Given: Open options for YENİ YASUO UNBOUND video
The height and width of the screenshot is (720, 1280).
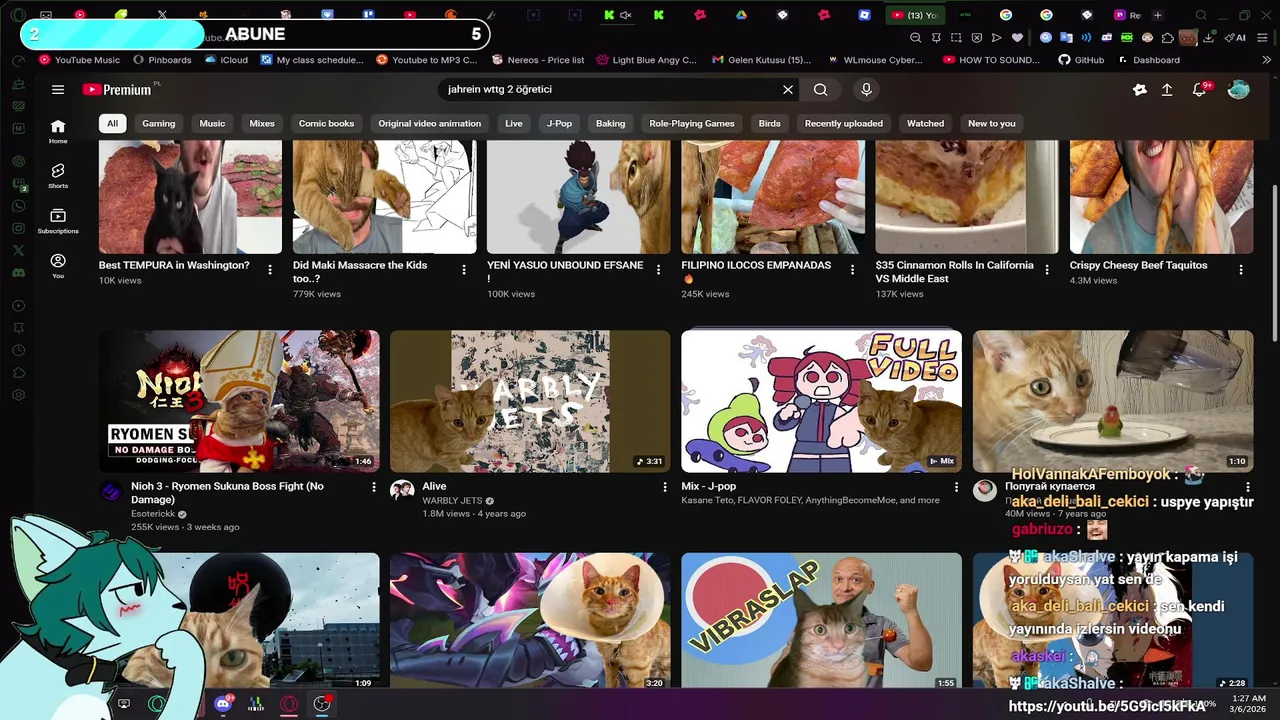Looking at the screenshot, I should [x=658, y=270].
